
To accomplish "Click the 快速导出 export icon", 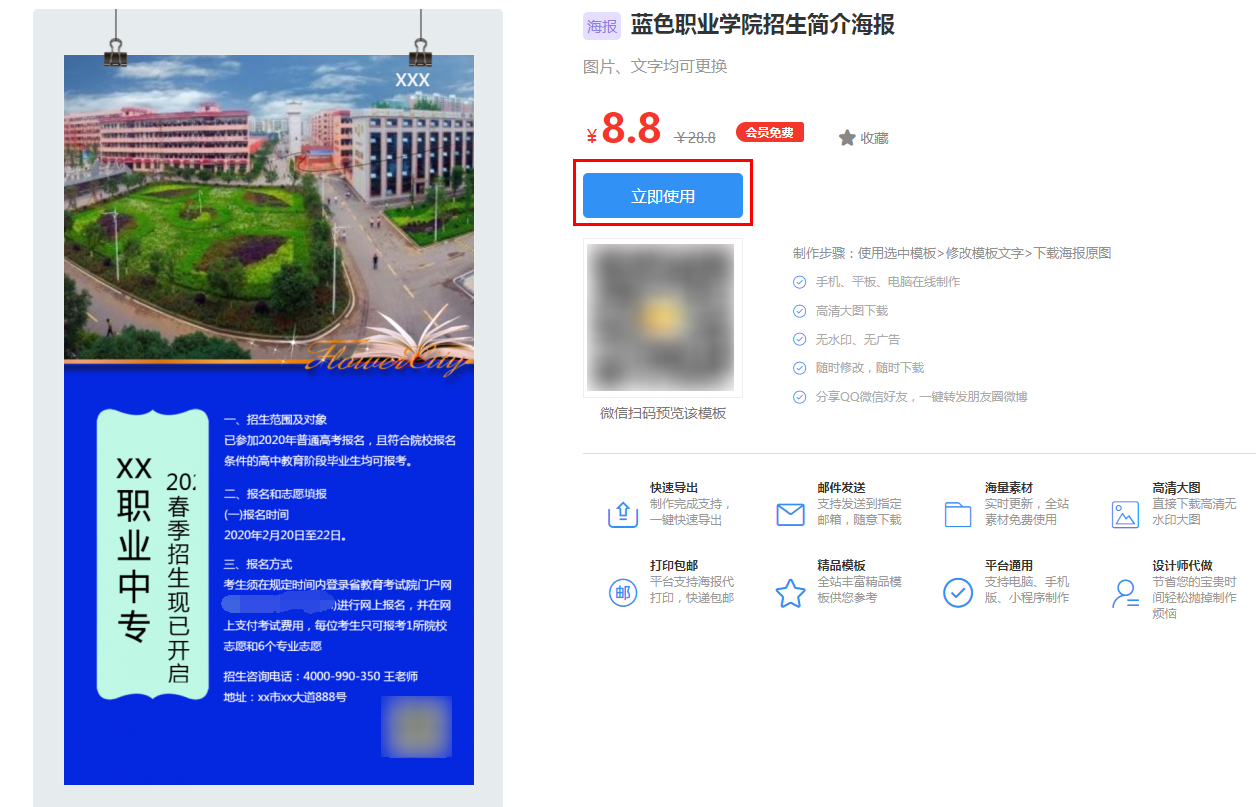I will click(x=623, y=514).
